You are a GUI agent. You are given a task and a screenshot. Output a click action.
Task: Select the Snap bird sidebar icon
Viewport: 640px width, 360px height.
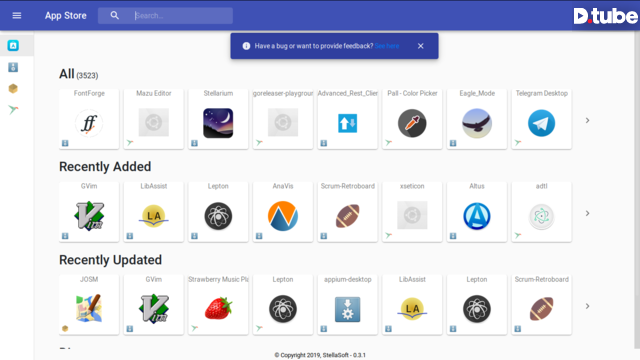(13, 109)
